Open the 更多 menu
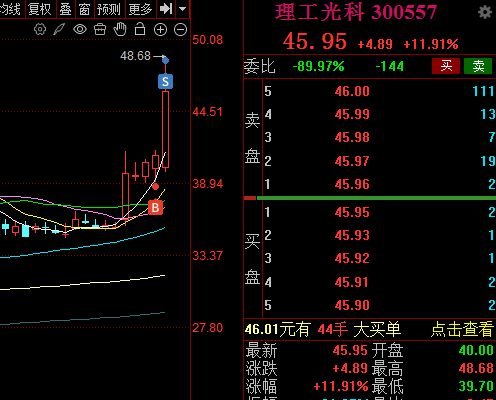The height and width of the screenshot is (400, 496). coord(140,9)
